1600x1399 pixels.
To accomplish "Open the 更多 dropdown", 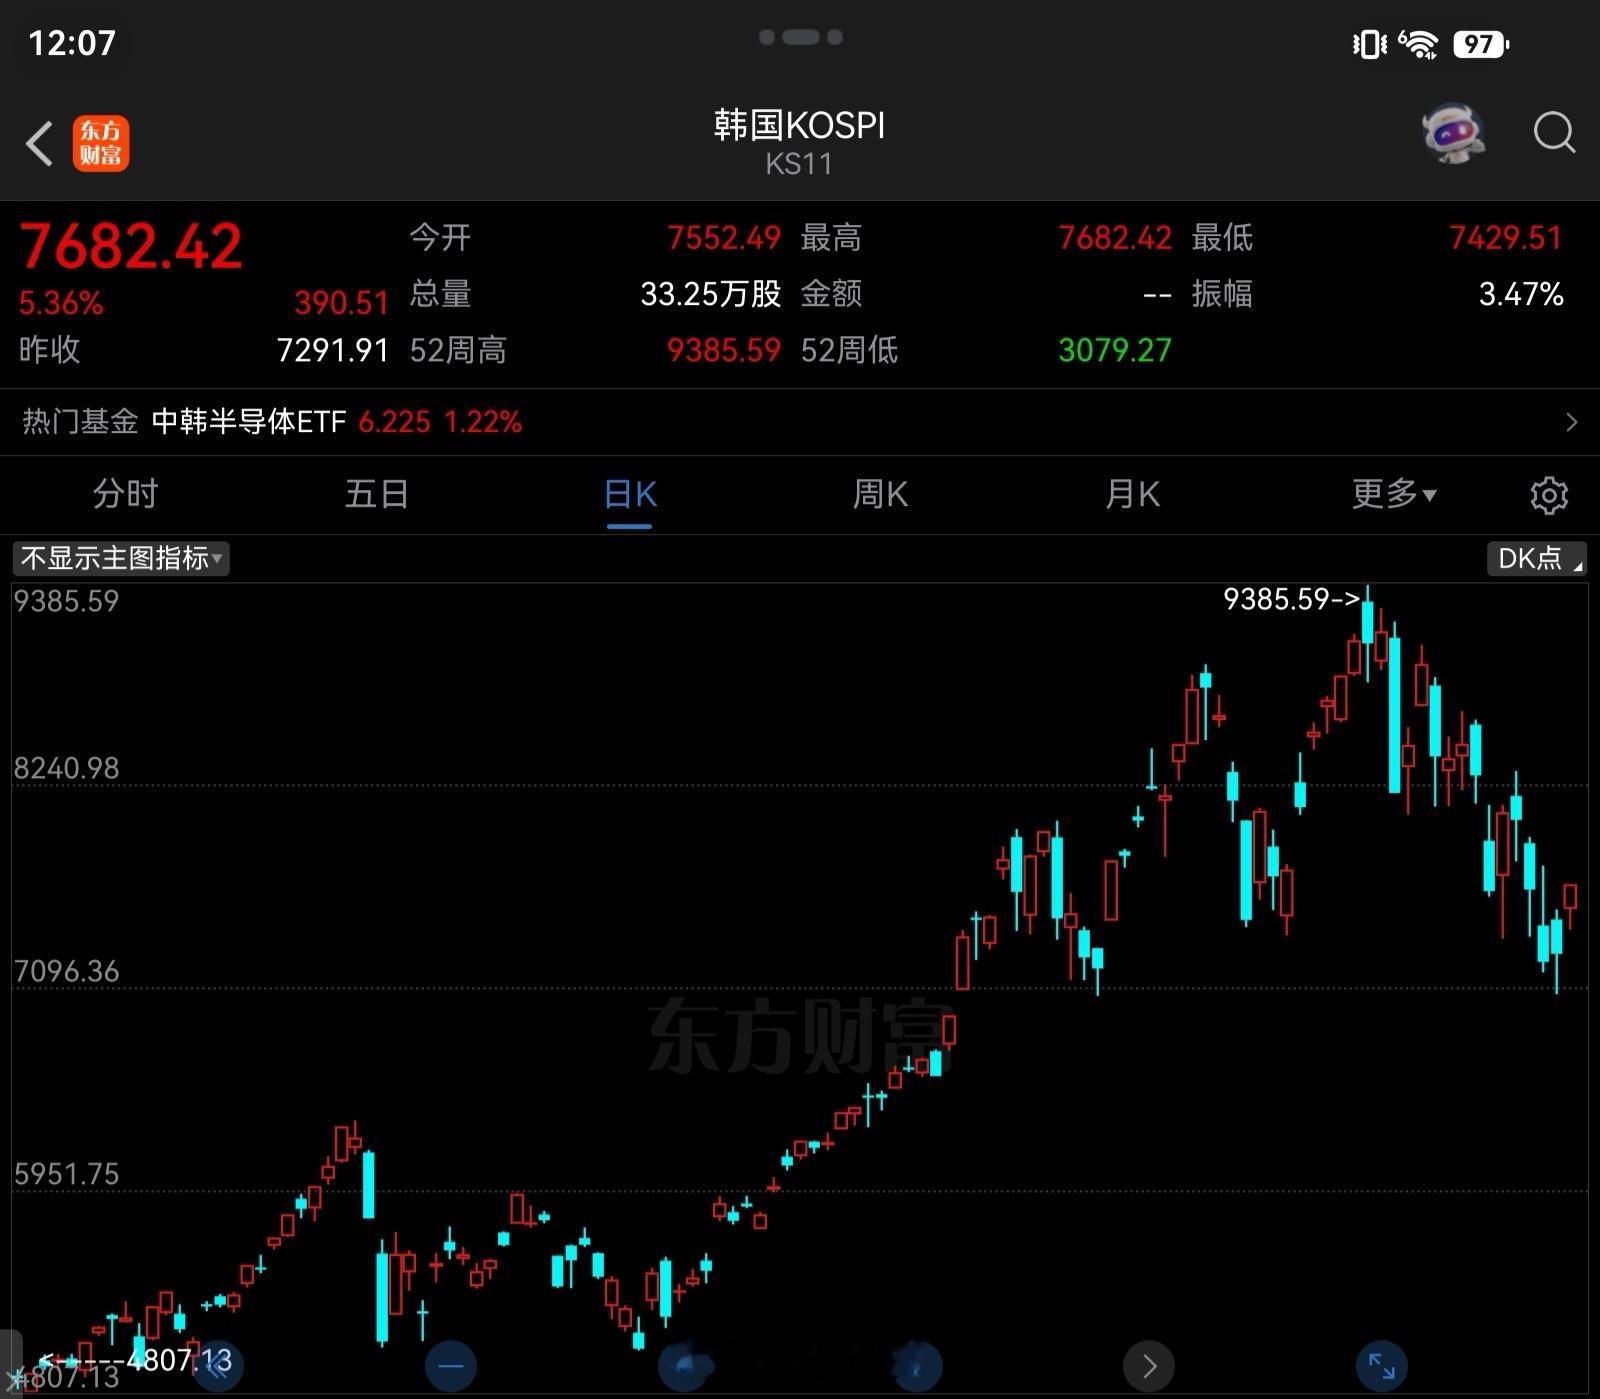I will 1394,494.
